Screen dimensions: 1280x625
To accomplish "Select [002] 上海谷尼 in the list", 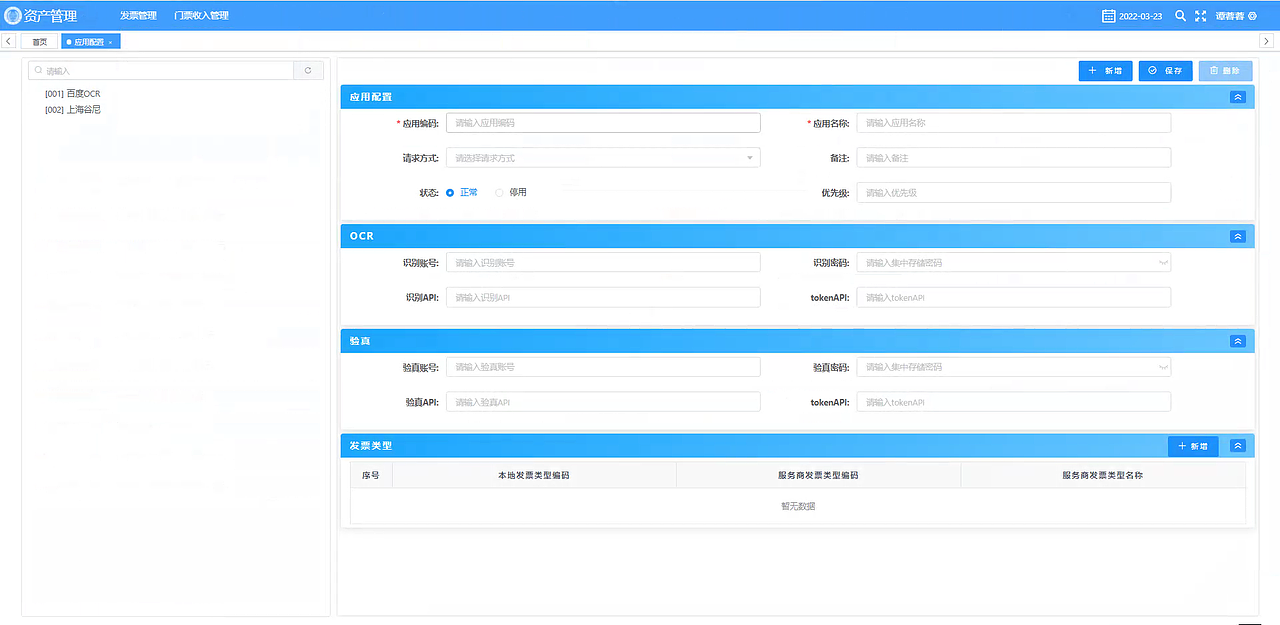I will click(73, 110).
